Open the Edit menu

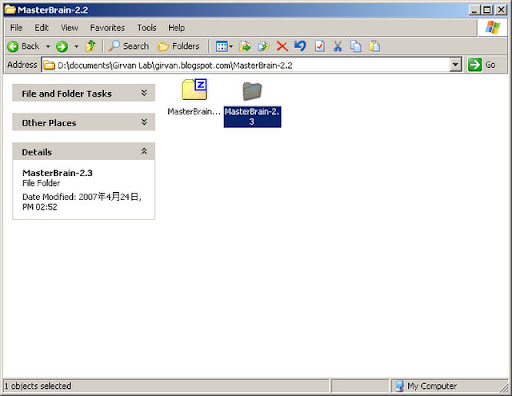[x=42, y=28]
